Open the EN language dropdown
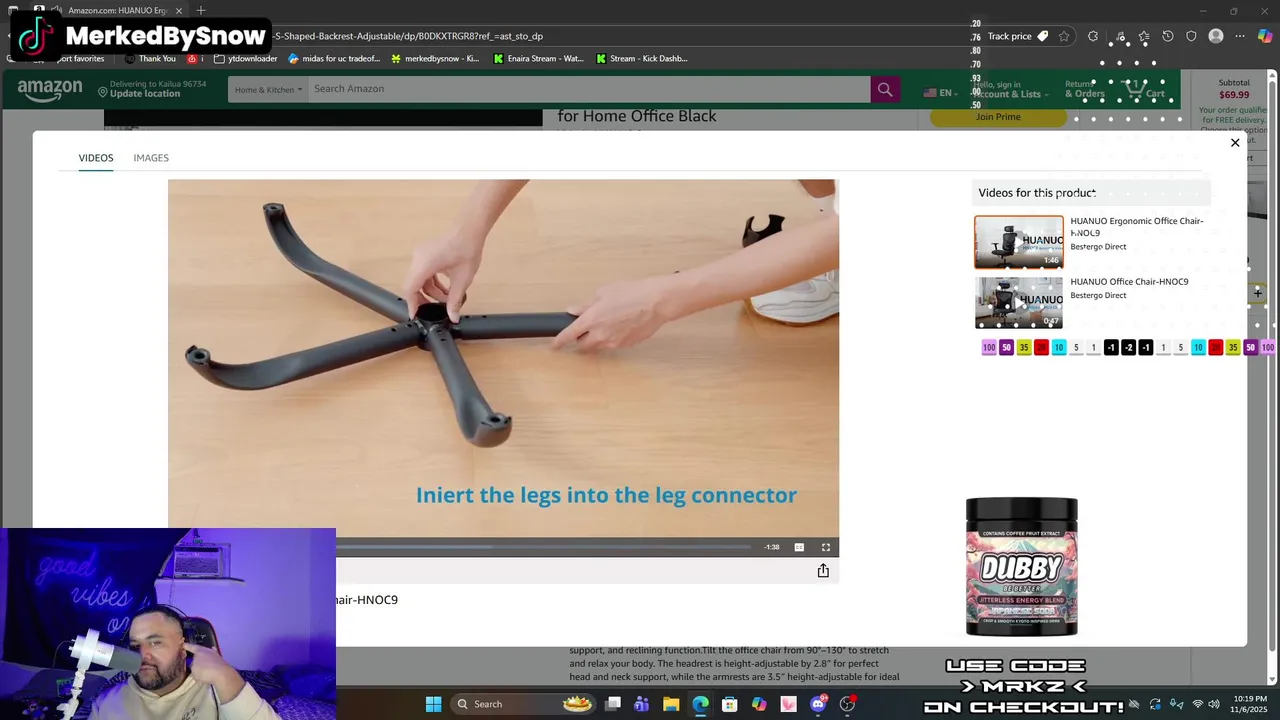 pos(941,93)
